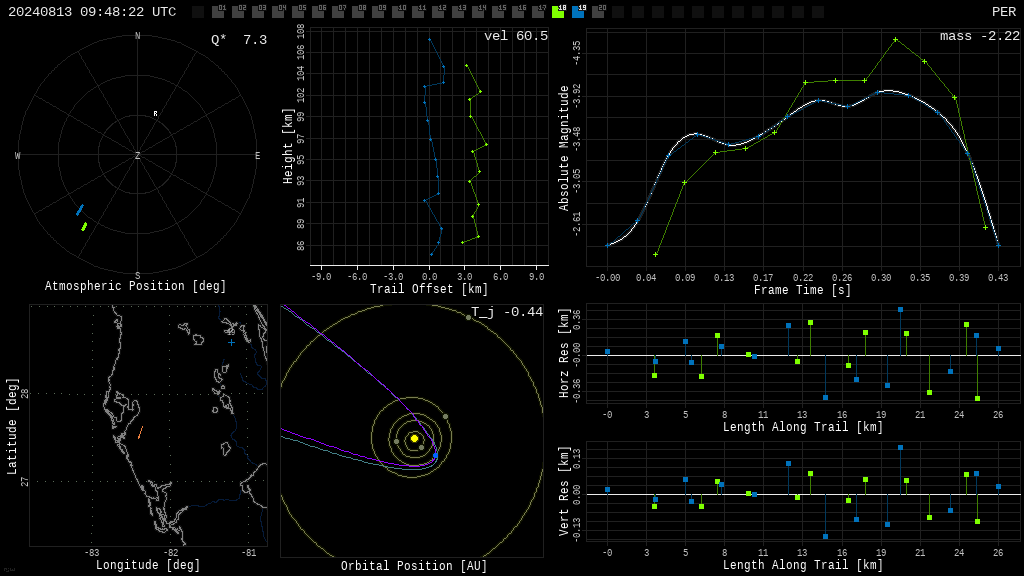Click the orange ground track on map
Screen dimensions: 1024x576
(x=140, y=432)
